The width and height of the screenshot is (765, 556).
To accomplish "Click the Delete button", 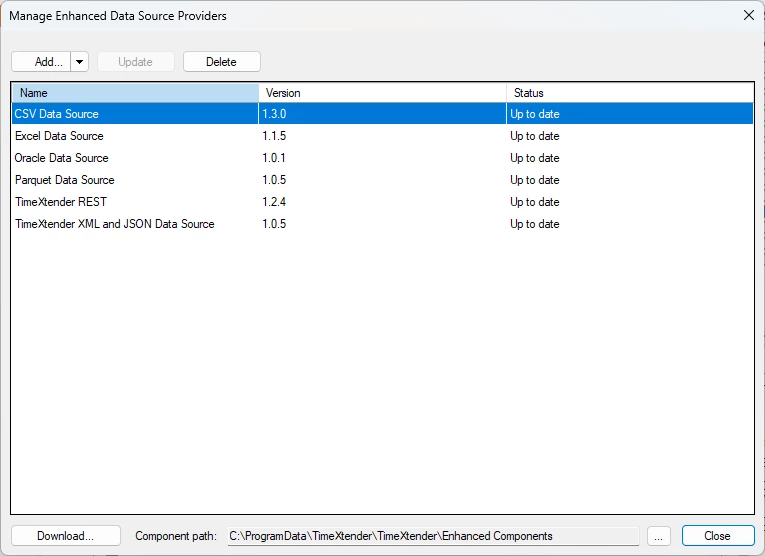I will (221, 62).
